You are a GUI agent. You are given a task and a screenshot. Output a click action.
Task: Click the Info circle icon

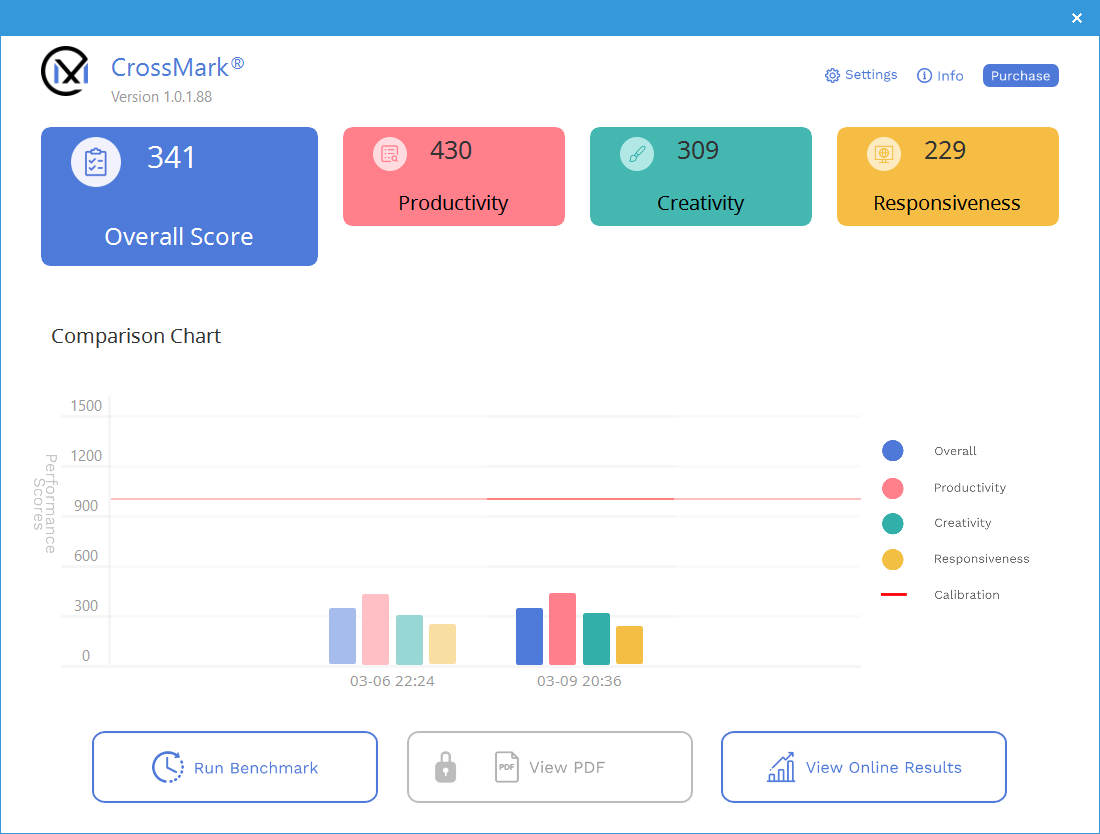(925, 75)
